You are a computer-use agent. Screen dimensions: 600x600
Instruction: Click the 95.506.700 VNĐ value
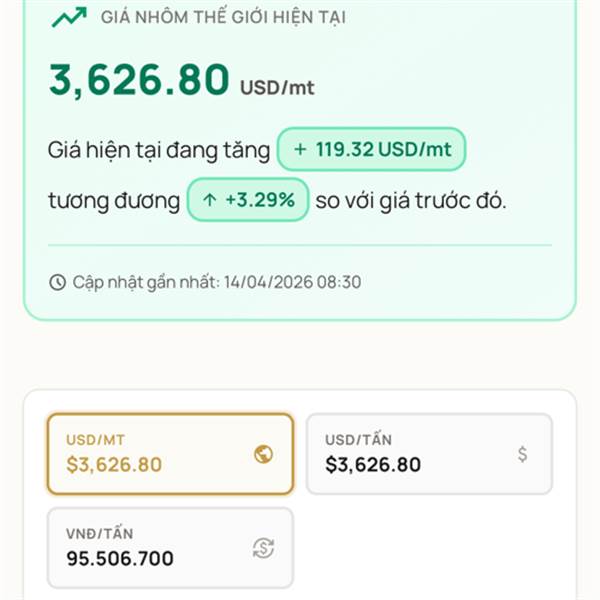[x=120, y=558]
